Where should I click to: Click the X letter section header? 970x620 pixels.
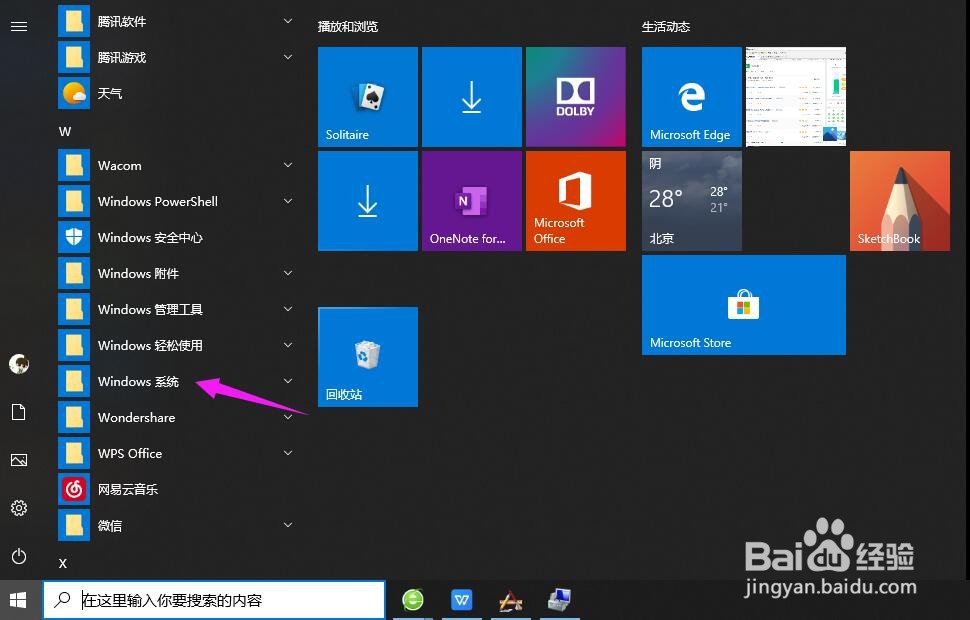62,563
